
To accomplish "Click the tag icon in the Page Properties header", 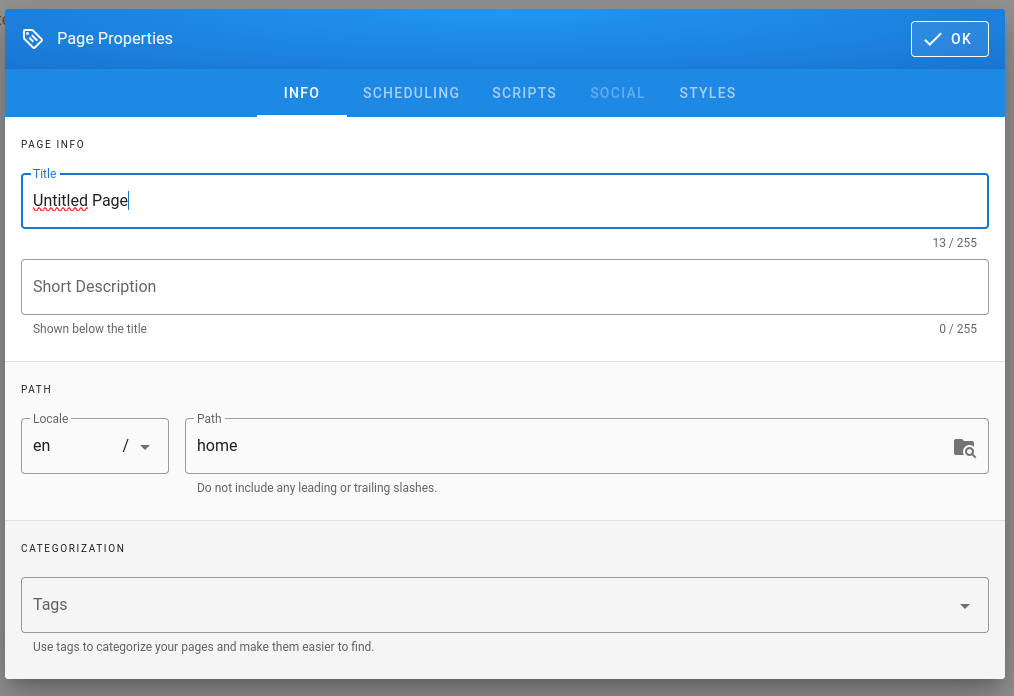I will (x=33, y=38).
